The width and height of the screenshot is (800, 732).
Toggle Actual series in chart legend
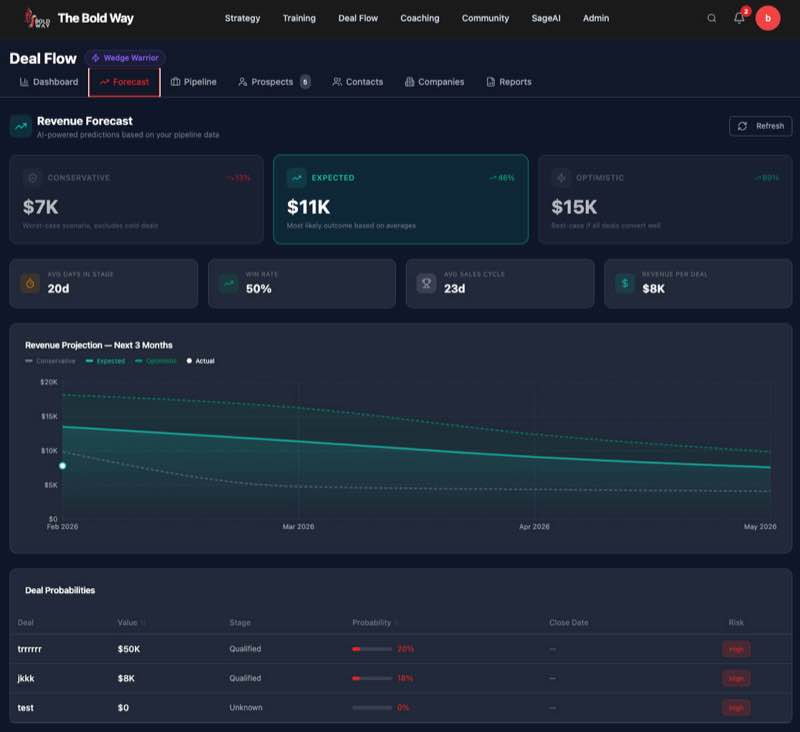tap(200, 361)
